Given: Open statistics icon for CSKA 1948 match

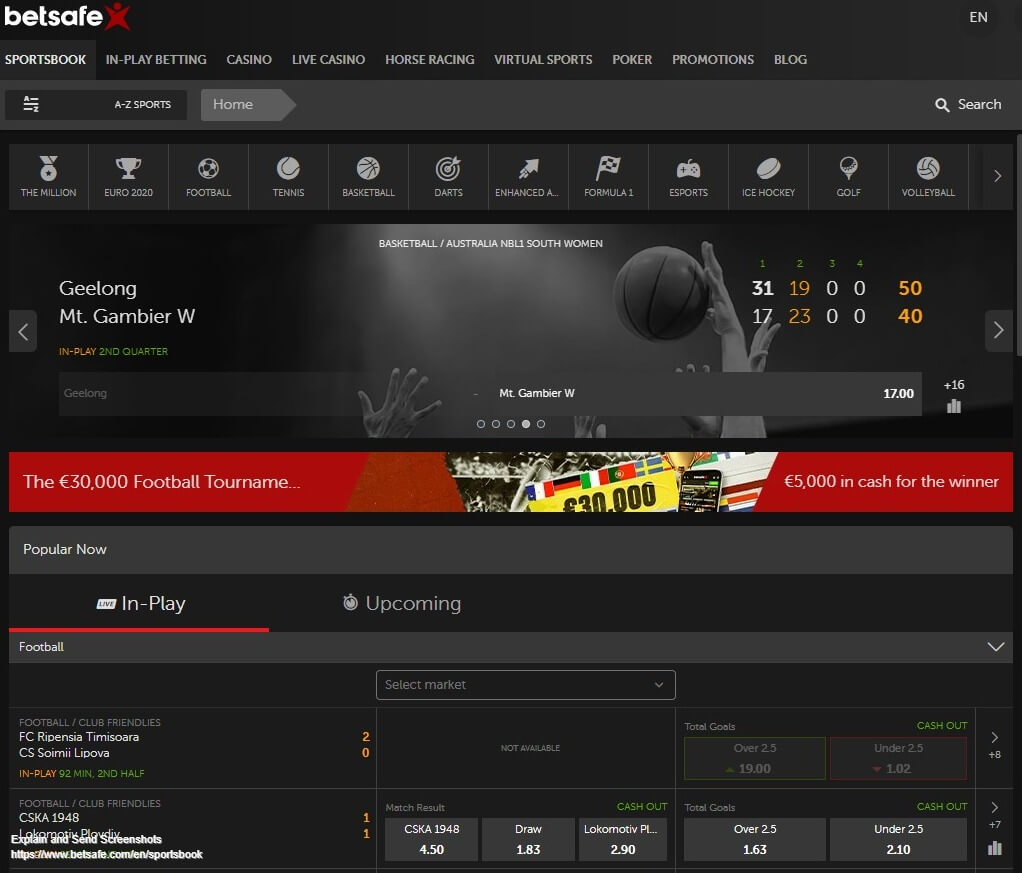Looking at the screenshot, I should (x=995, y=848).
